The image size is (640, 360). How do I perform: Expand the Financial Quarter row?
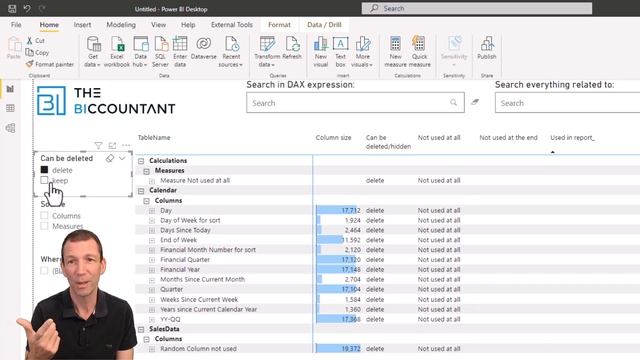[x=152, y=260]
